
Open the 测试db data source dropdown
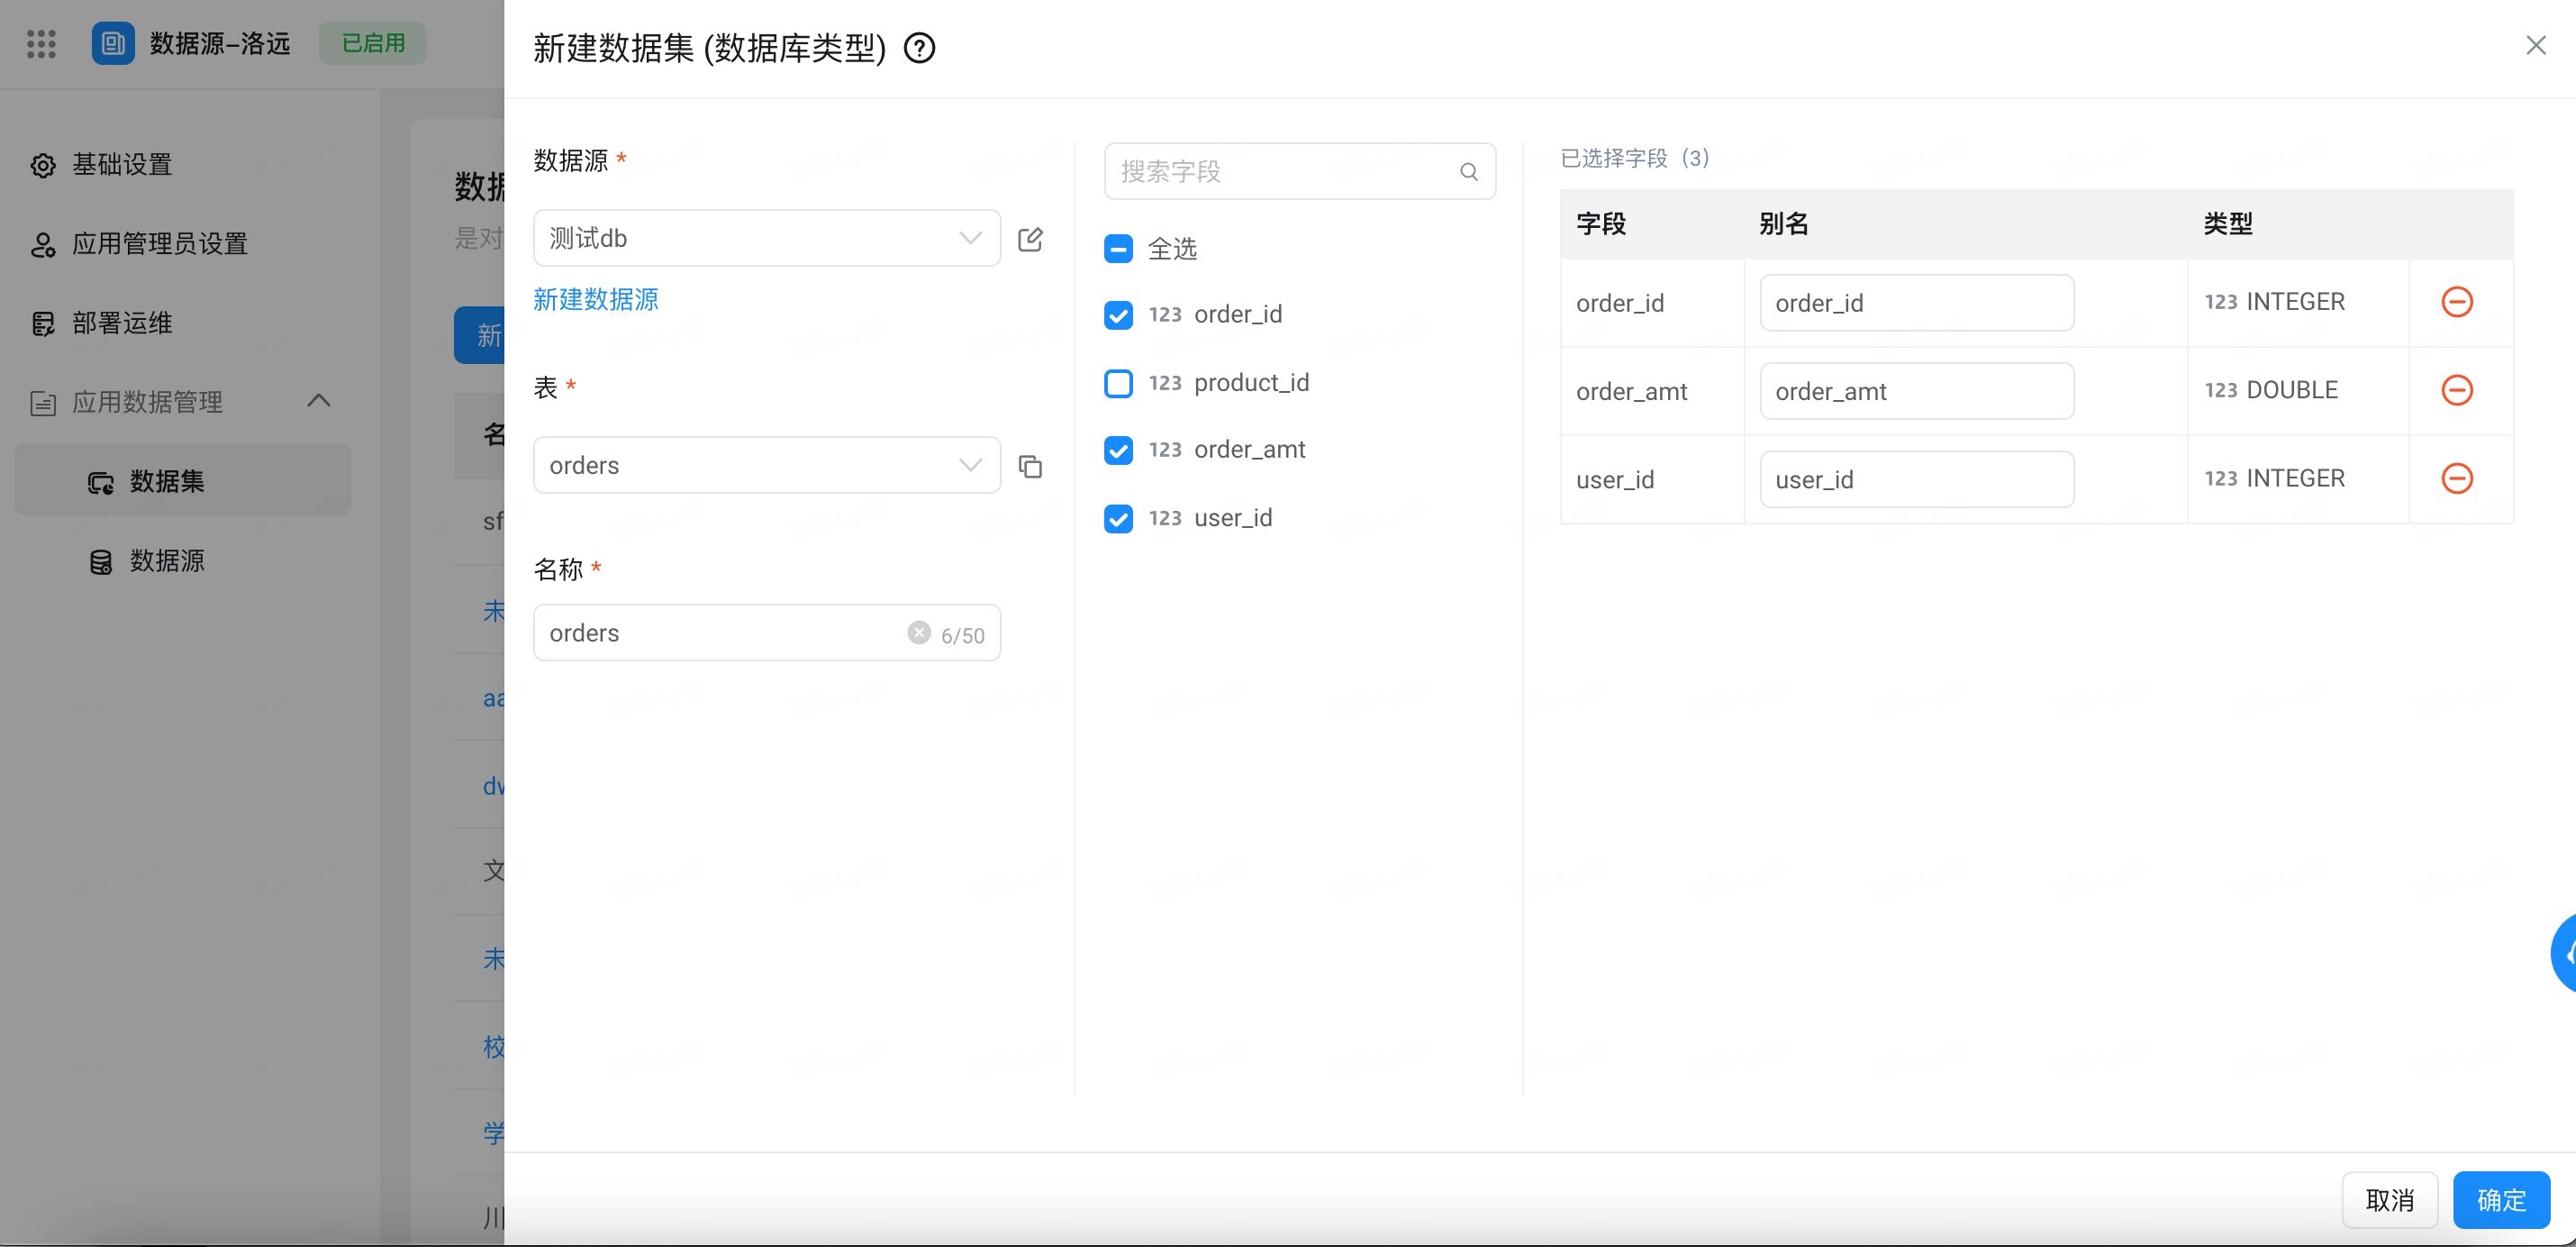767,238
